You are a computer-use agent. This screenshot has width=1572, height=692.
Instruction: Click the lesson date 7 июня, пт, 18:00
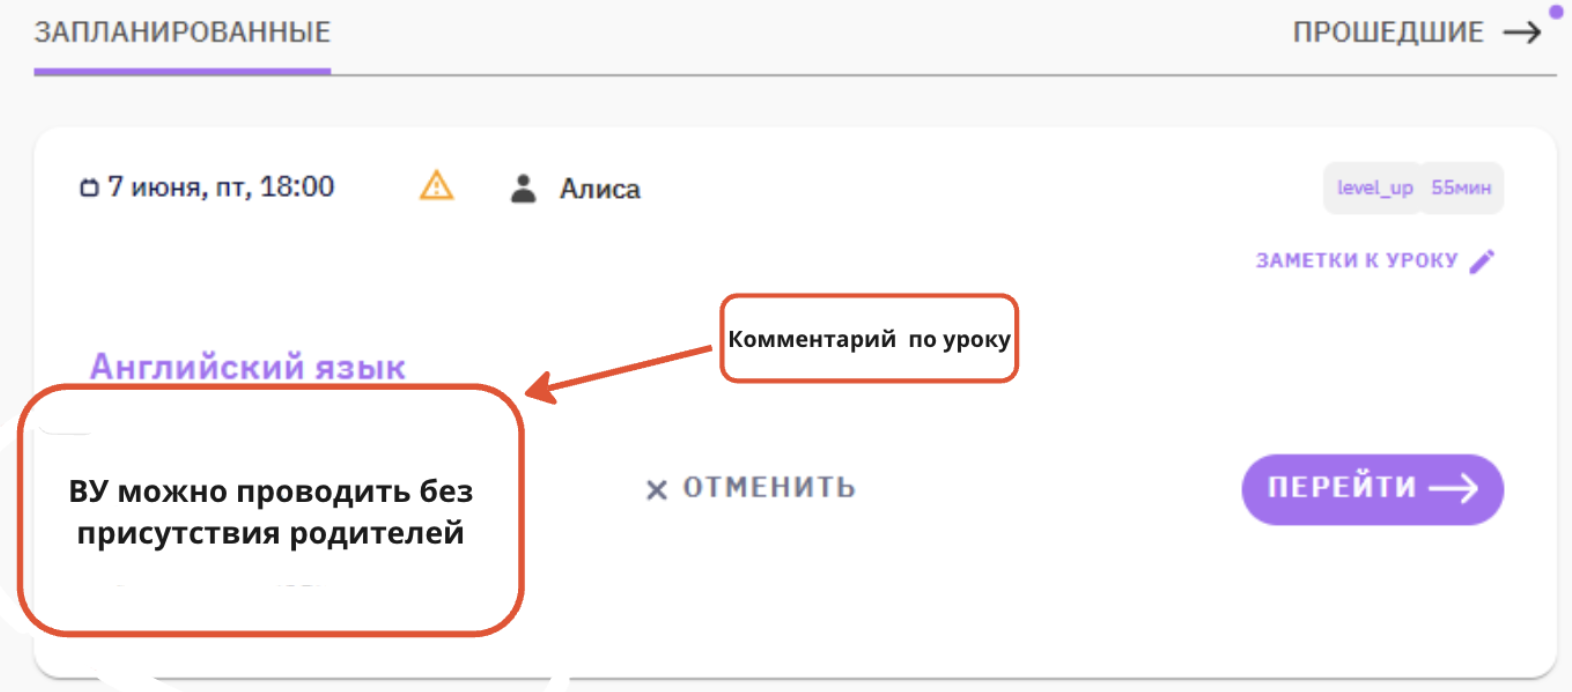tap(221, 187)
